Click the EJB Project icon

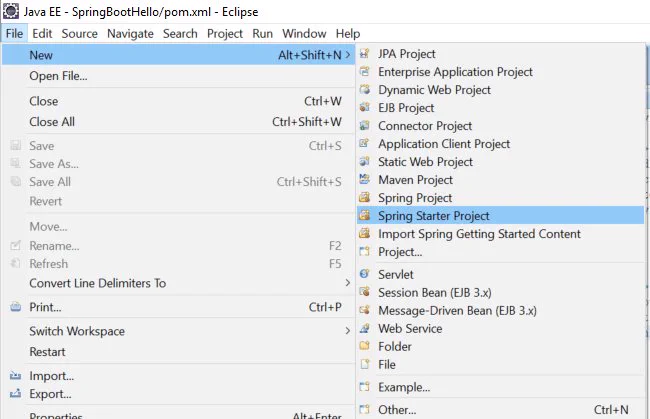(x=364, y=107)
